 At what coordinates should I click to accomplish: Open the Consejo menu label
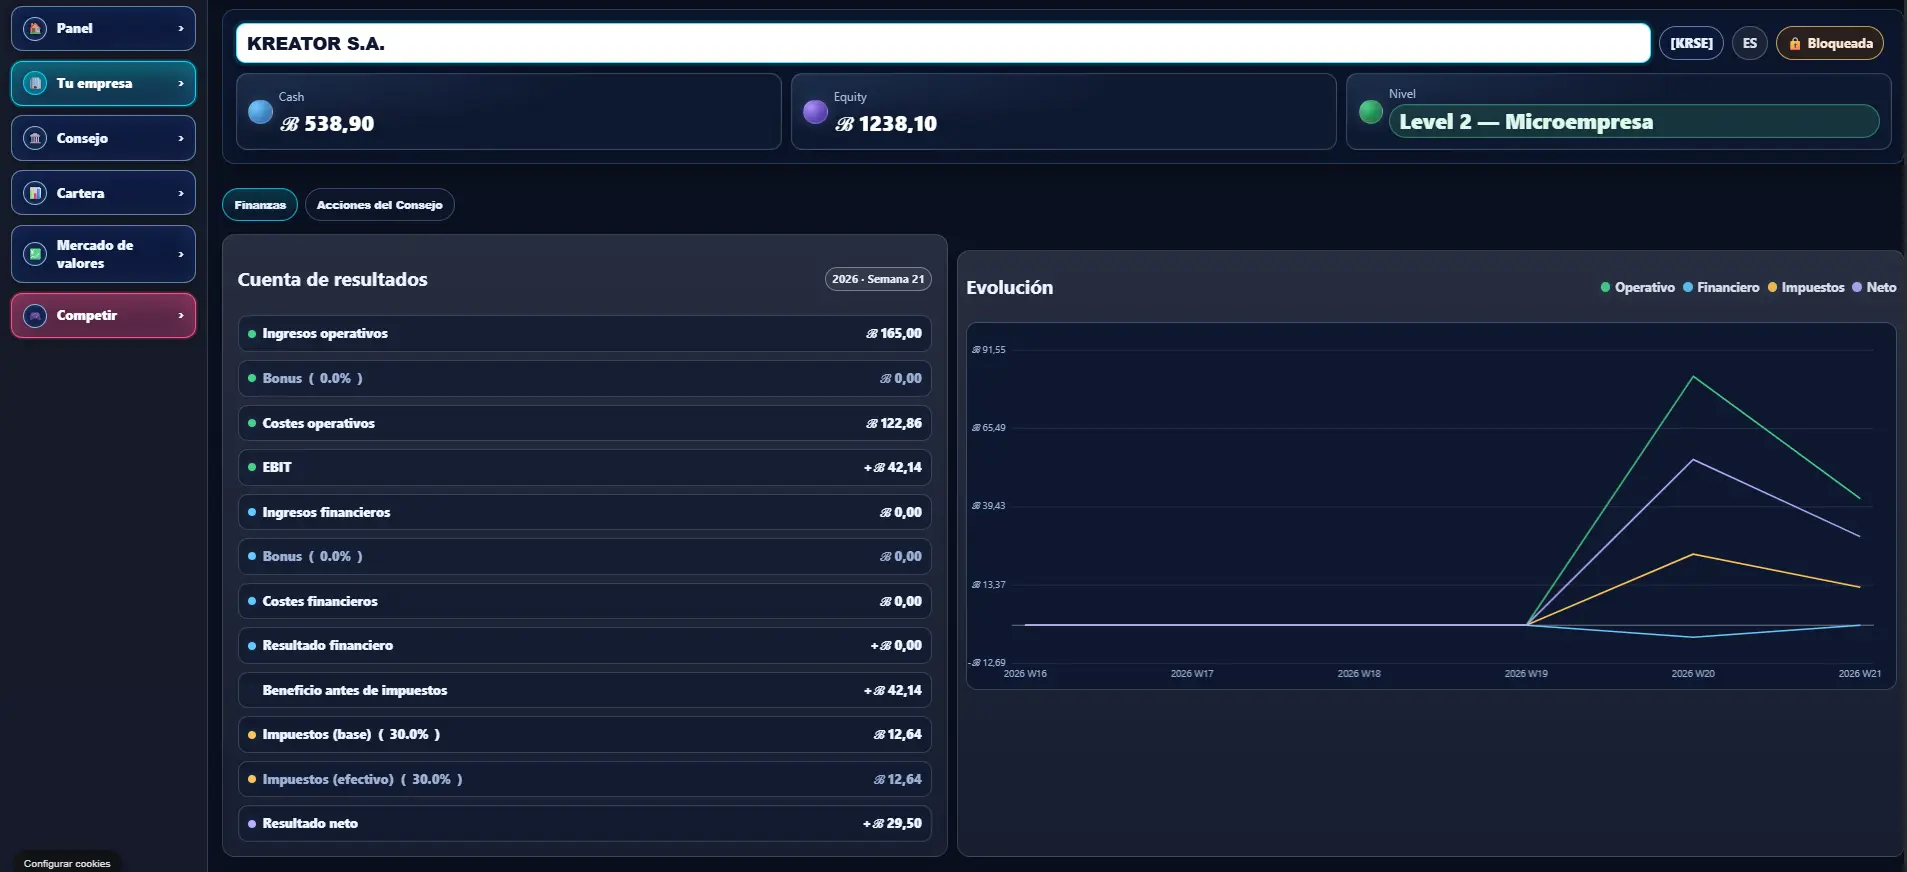[82, 139]
